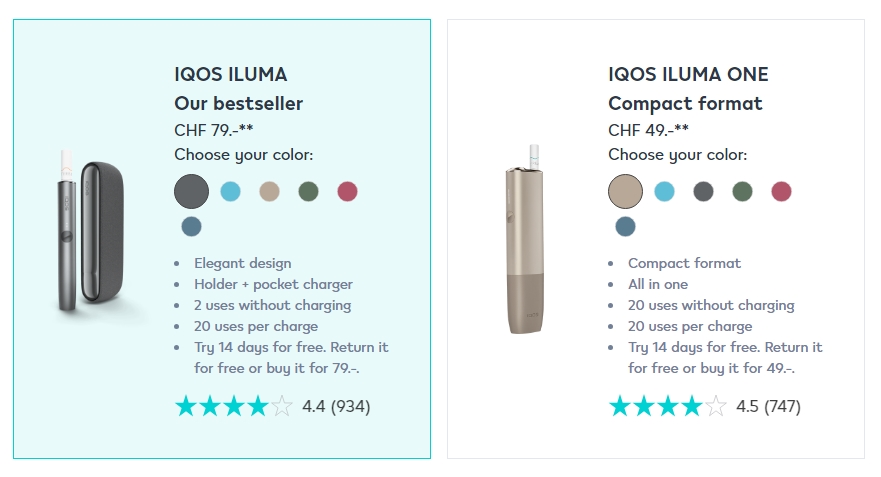The height and width of the screenshot is (477, 881).
Task: Open the IQOS ILUMA ONE device image
Action: (525, 240)
